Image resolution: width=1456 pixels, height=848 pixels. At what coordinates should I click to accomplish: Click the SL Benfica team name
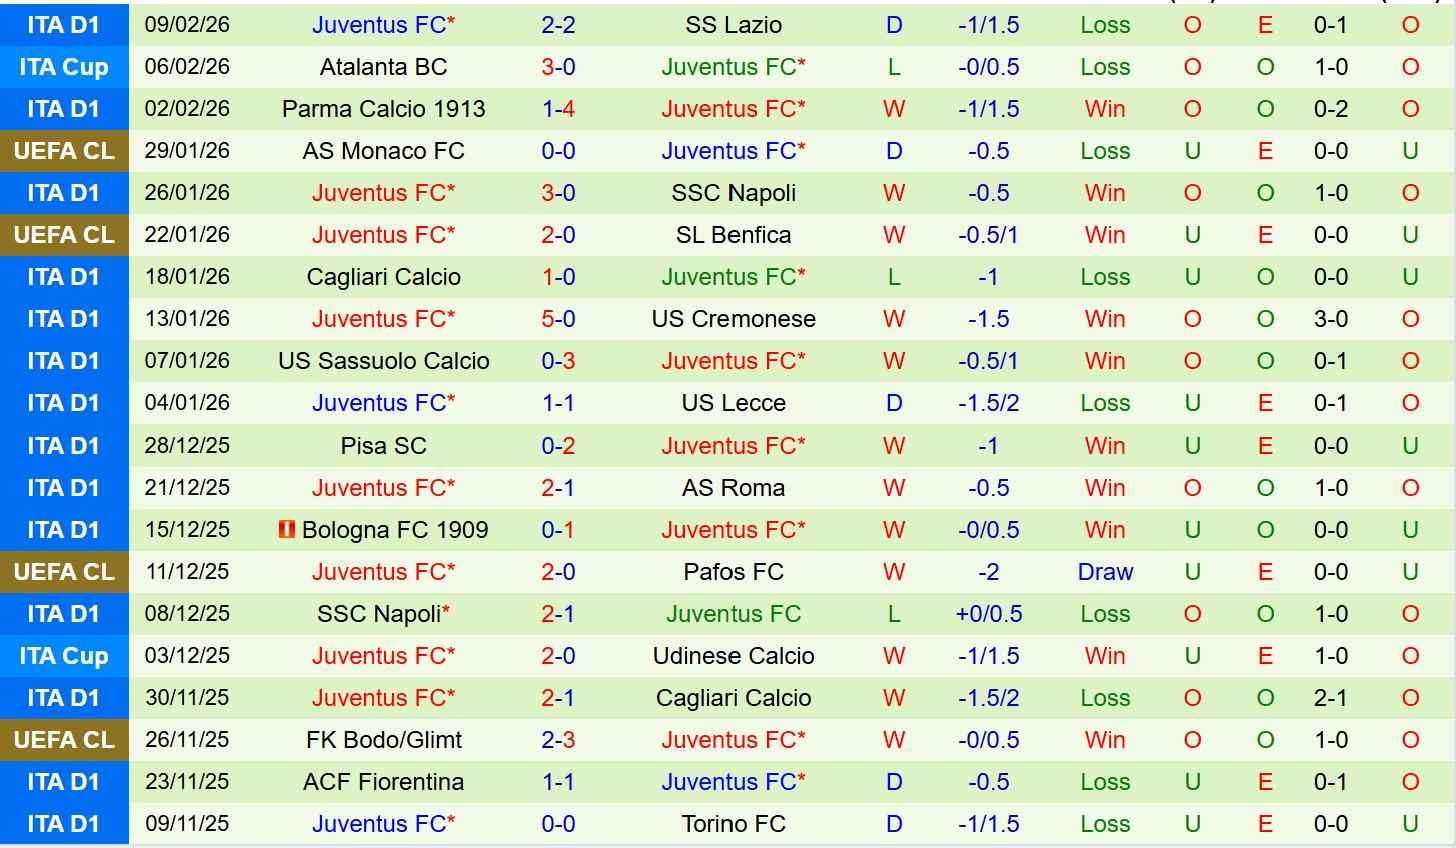pyautogui.click(x=733, y=235)
